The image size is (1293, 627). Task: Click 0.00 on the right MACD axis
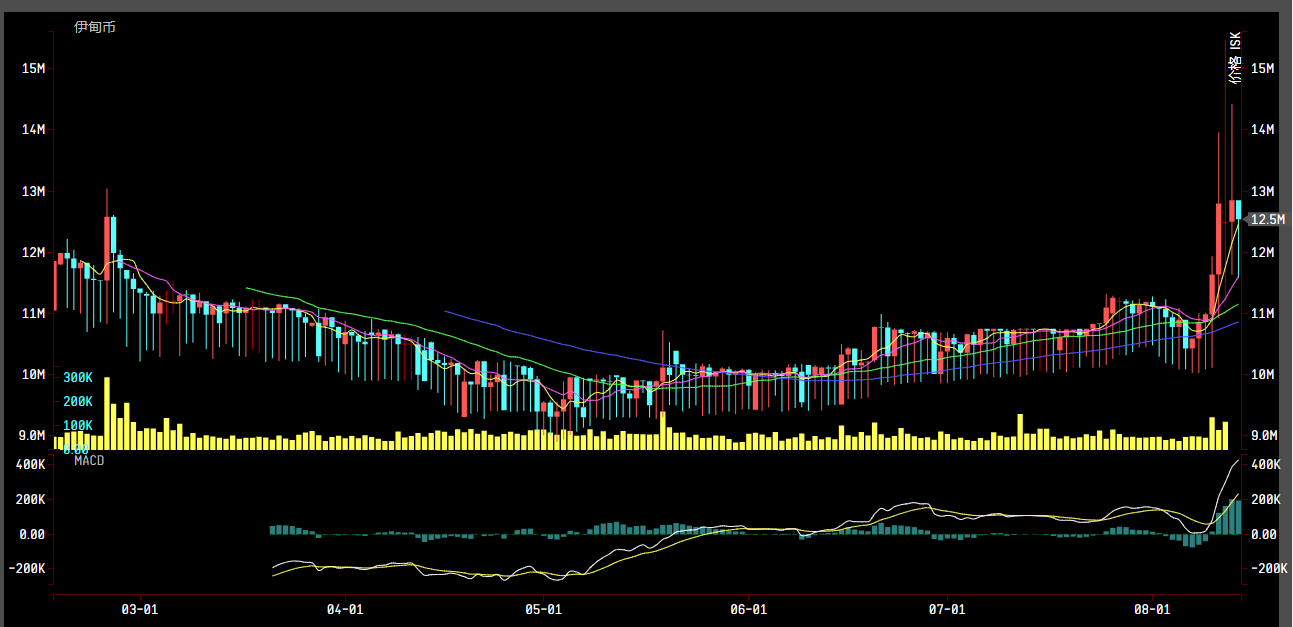(x=1264, y=534)
